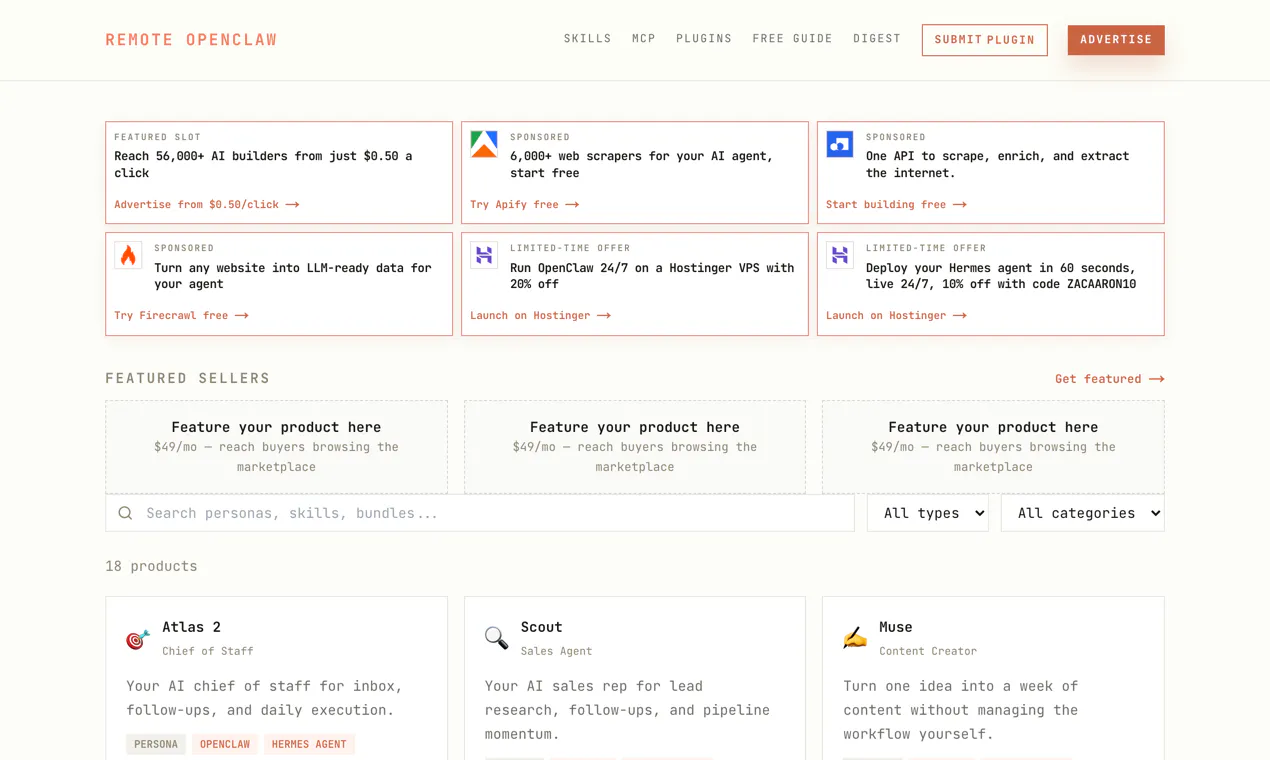This screenshot has height=760, width=1270.
Task: Follow the Start building free link
Action: 897,204
